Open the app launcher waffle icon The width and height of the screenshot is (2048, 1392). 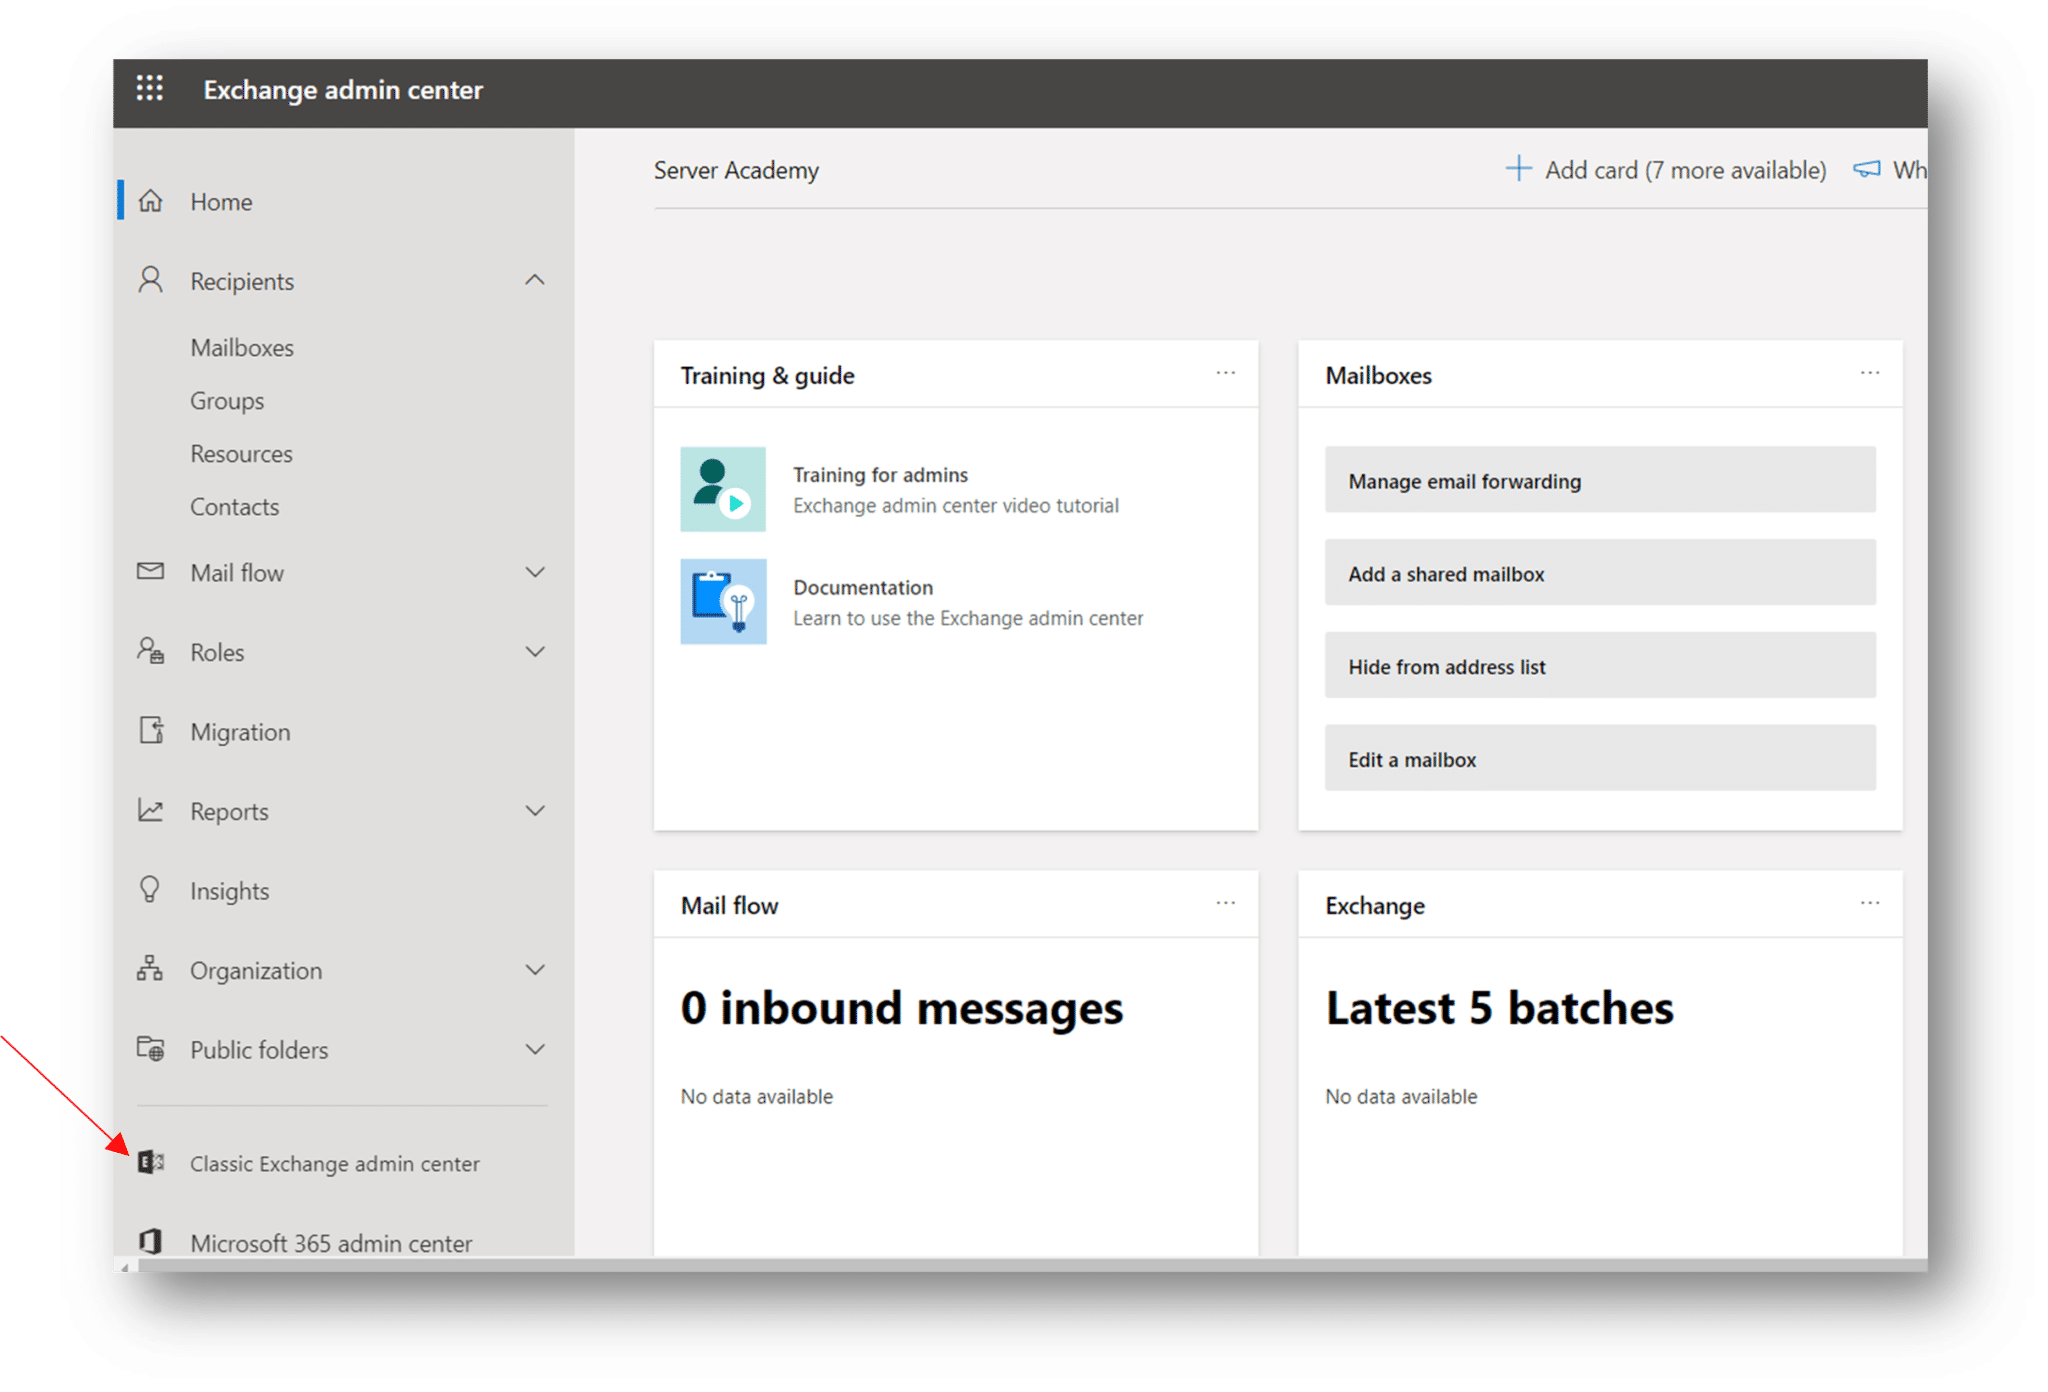click(150, 88)
